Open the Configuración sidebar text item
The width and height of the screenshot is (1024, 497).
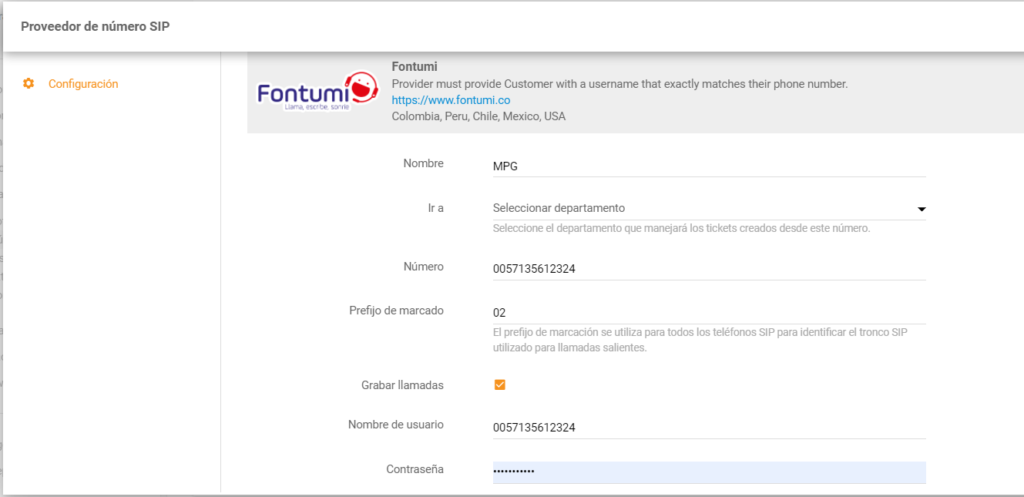(x=83, y=84)
